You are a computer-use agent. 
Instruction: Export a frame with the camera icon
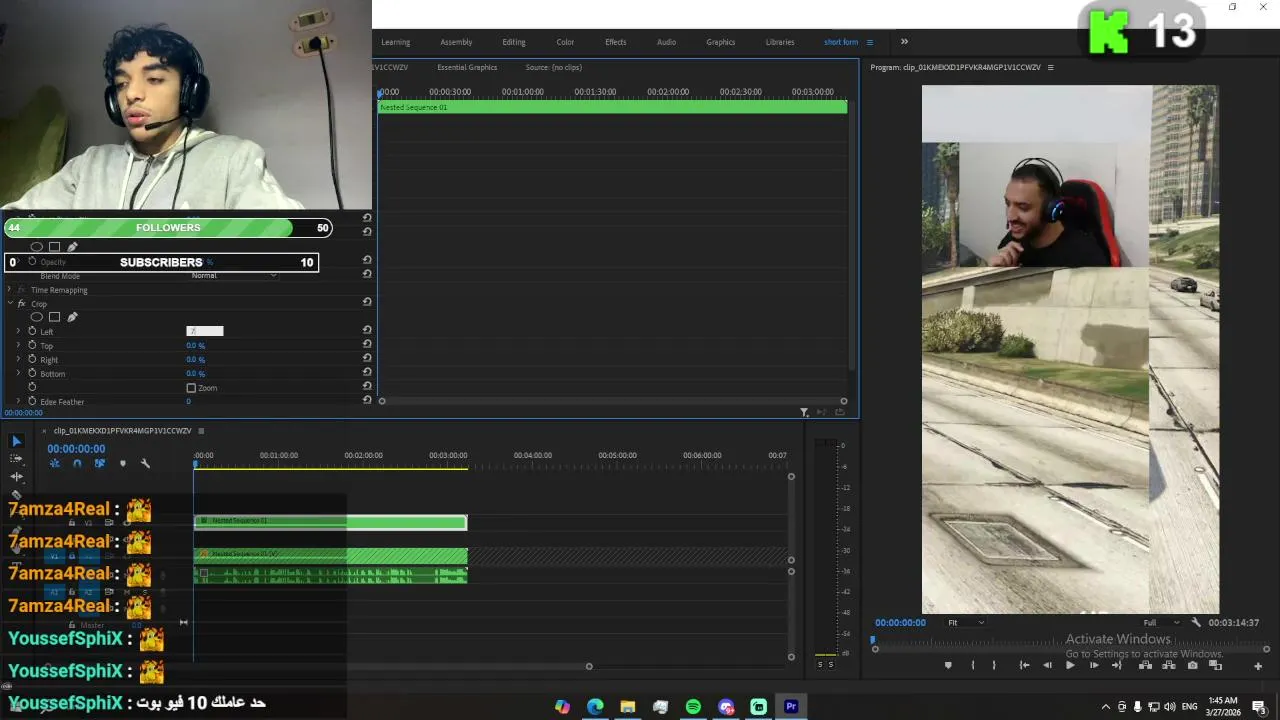coord(1192,665)
